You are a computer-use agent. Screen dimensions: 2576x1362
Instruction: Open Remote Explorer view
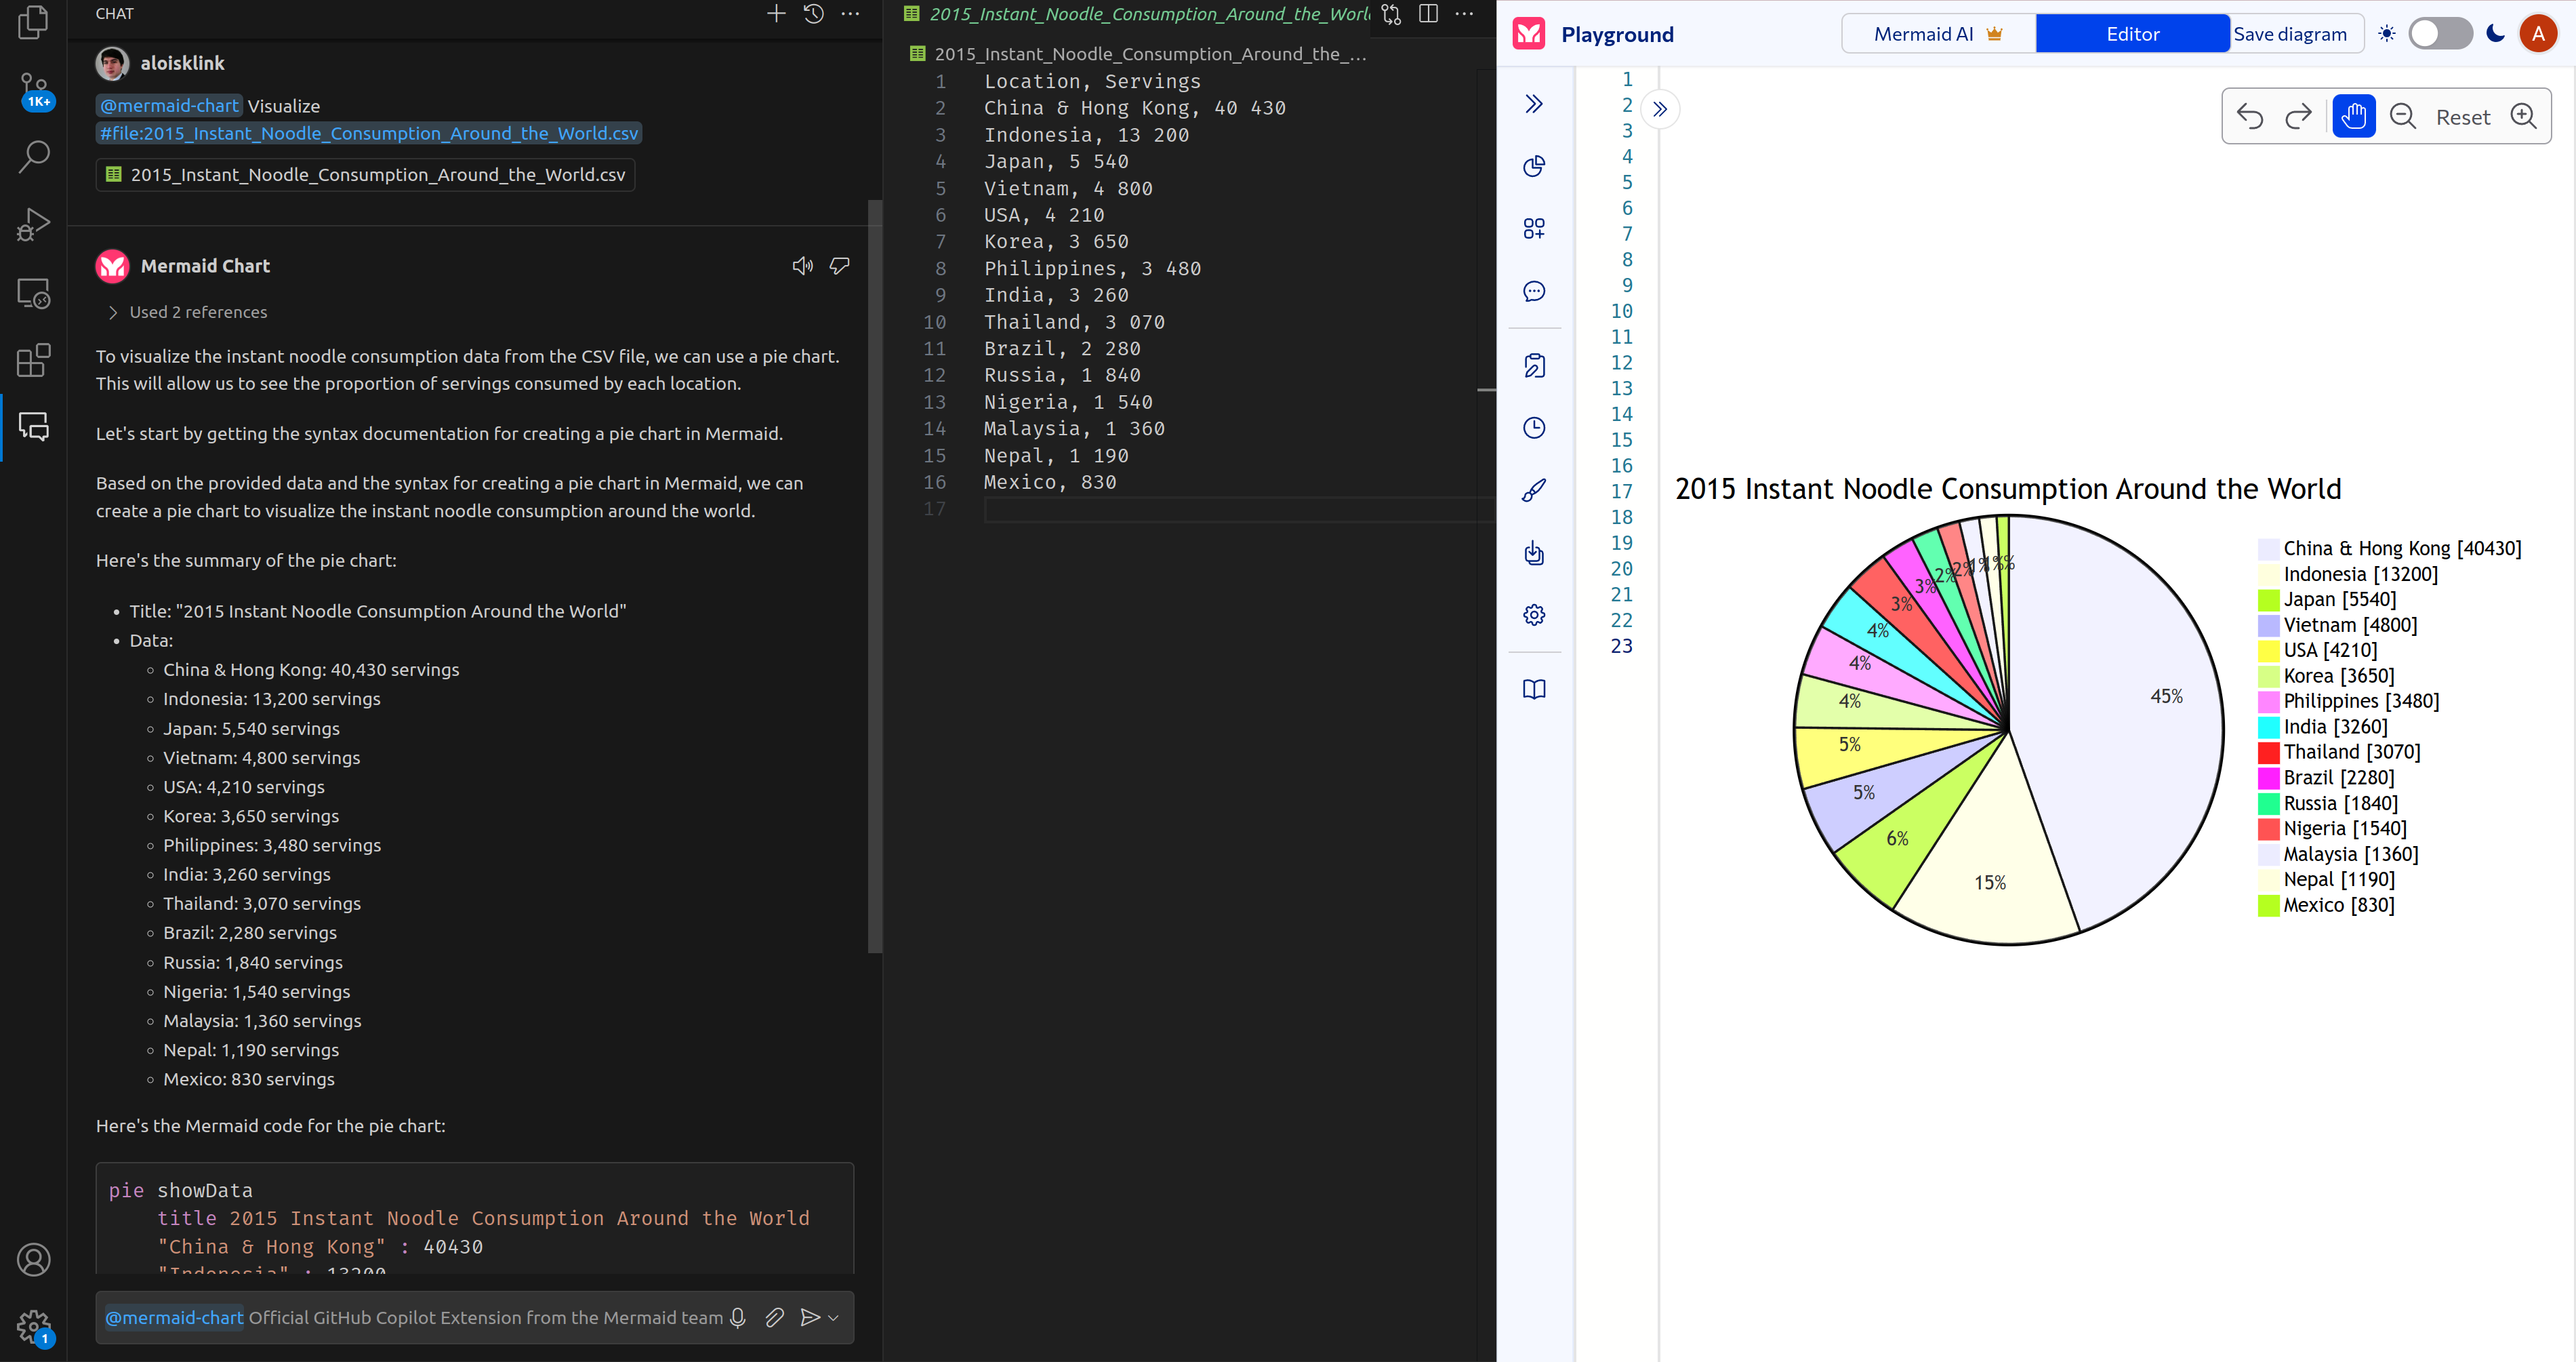pos(33,293)
